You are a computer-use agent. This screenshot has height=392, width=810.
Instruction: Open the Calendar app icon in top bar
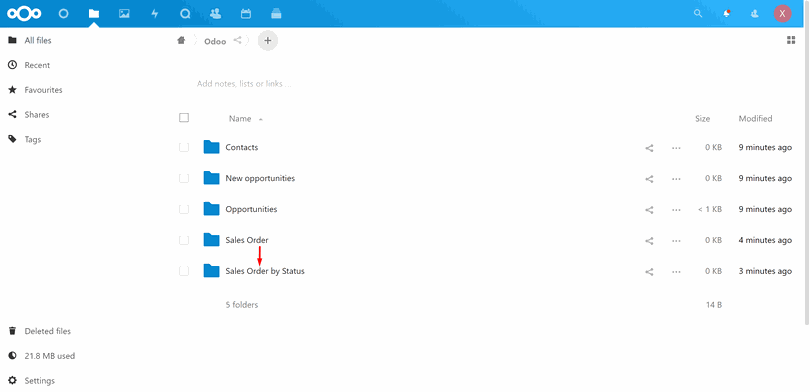246,14
